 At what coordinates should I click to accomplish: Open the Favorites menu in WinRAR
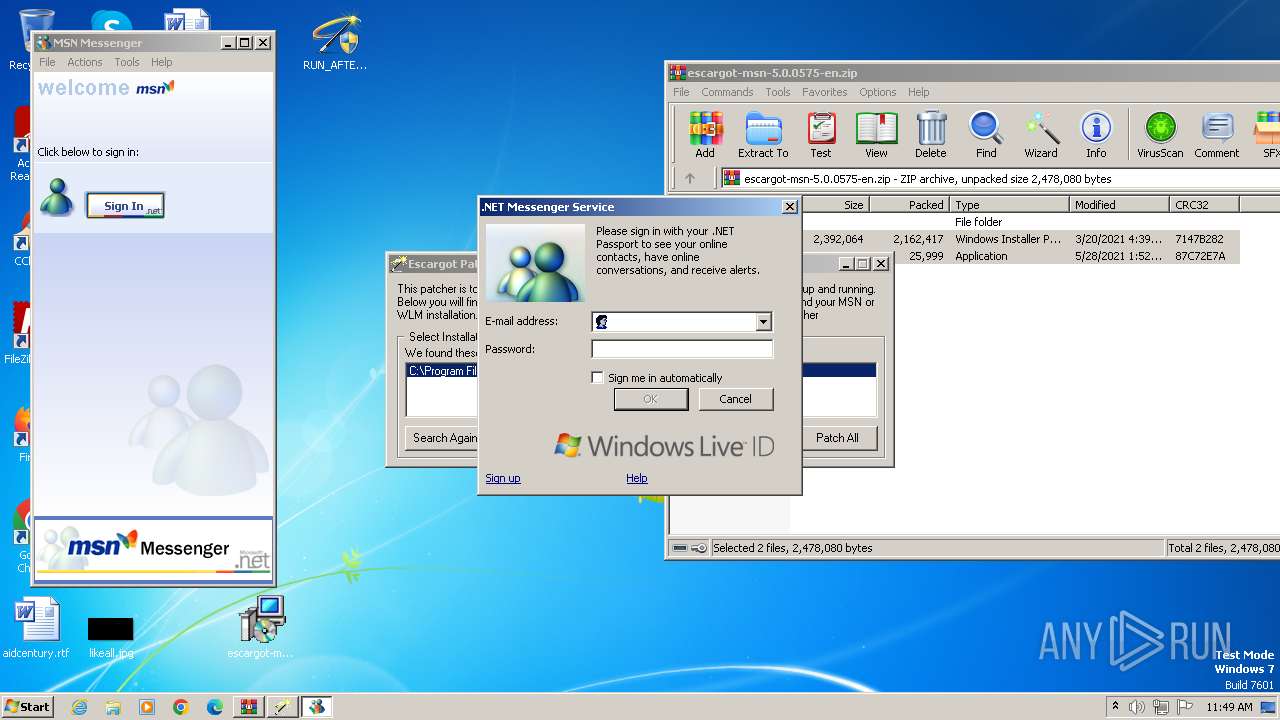coord(825,92)
